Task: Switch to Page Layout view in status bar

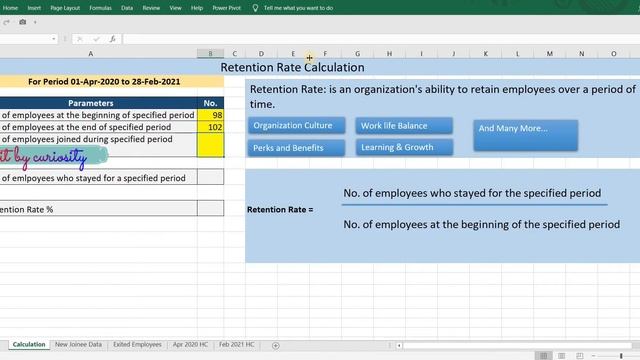Action: click(562, 356)
